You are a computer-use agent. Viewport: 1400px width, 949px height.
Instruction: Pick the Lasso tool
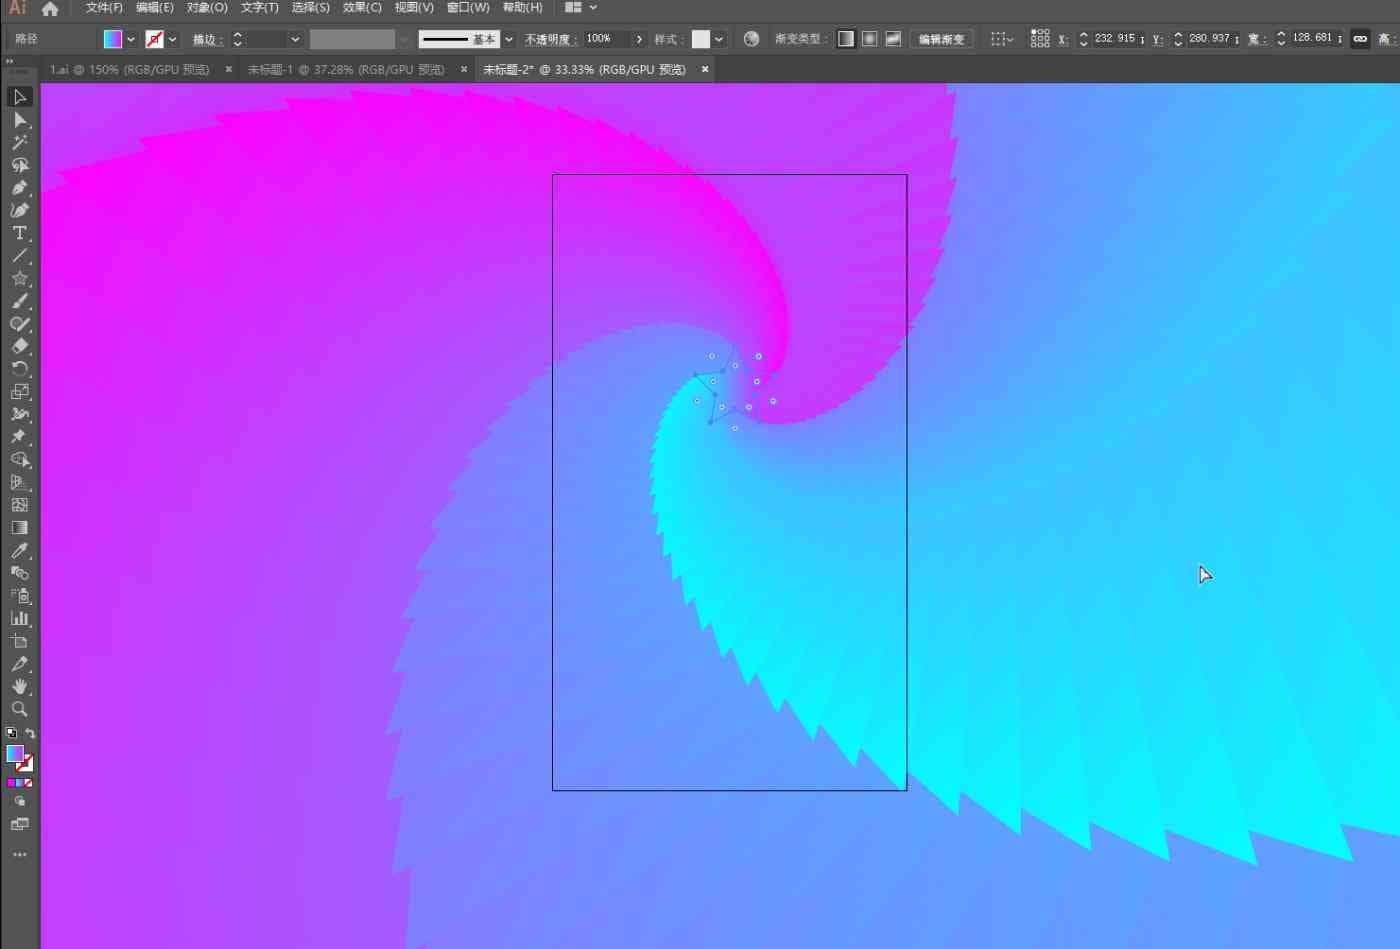pos(19,165)
